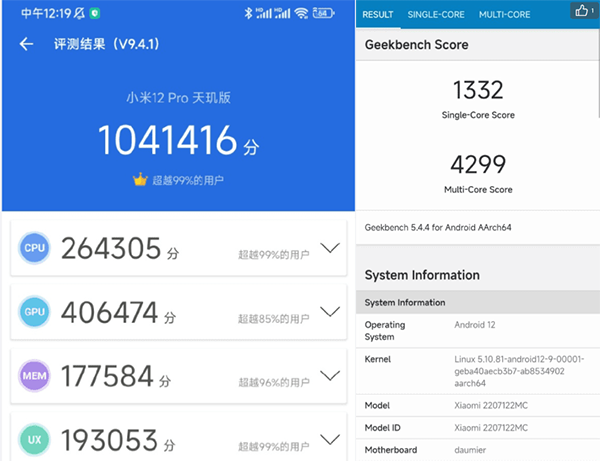The height and width of the screenshot is (461, 600).
Task: Tap the Geekbench Score heading
Action: pos(416,45)
